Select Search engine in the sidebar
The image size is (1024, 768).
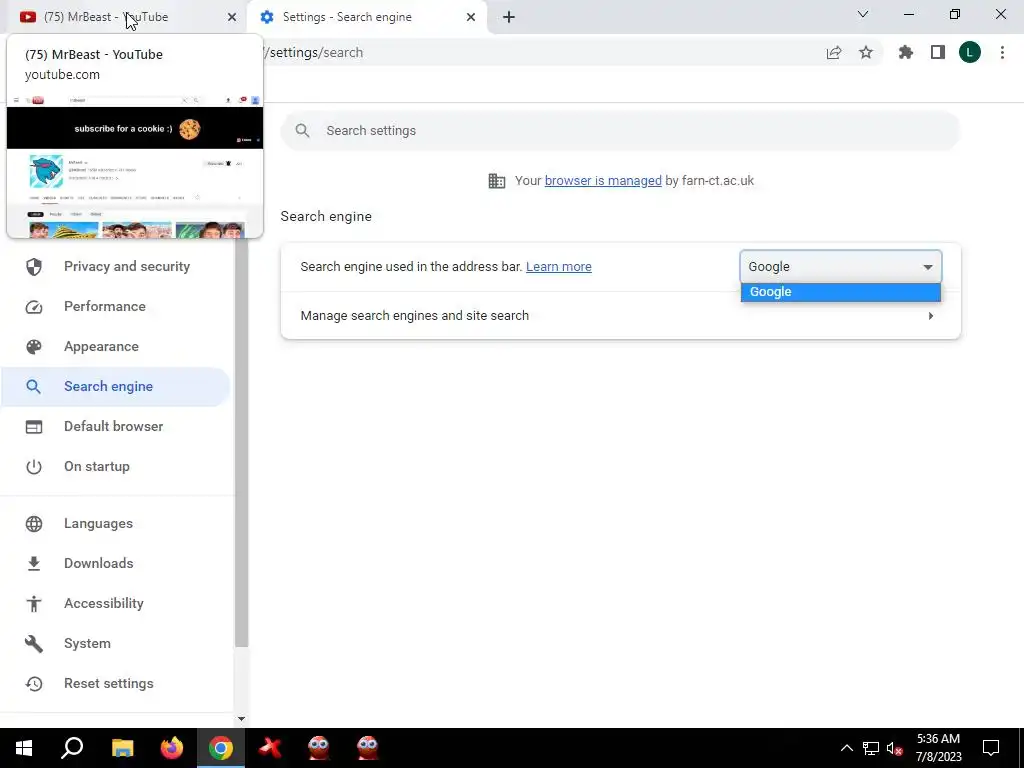[116, 387]
